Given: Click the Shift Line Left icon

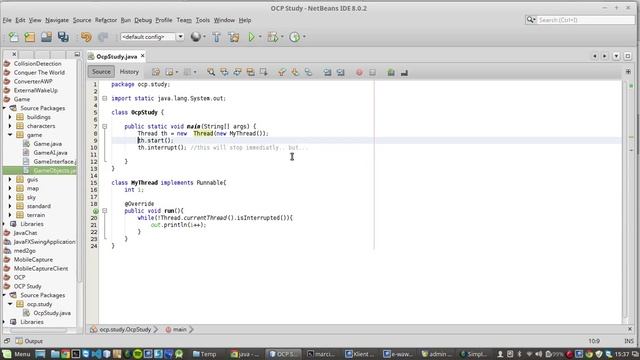Looking at the screenshot, I should click(x=327, y=73).
